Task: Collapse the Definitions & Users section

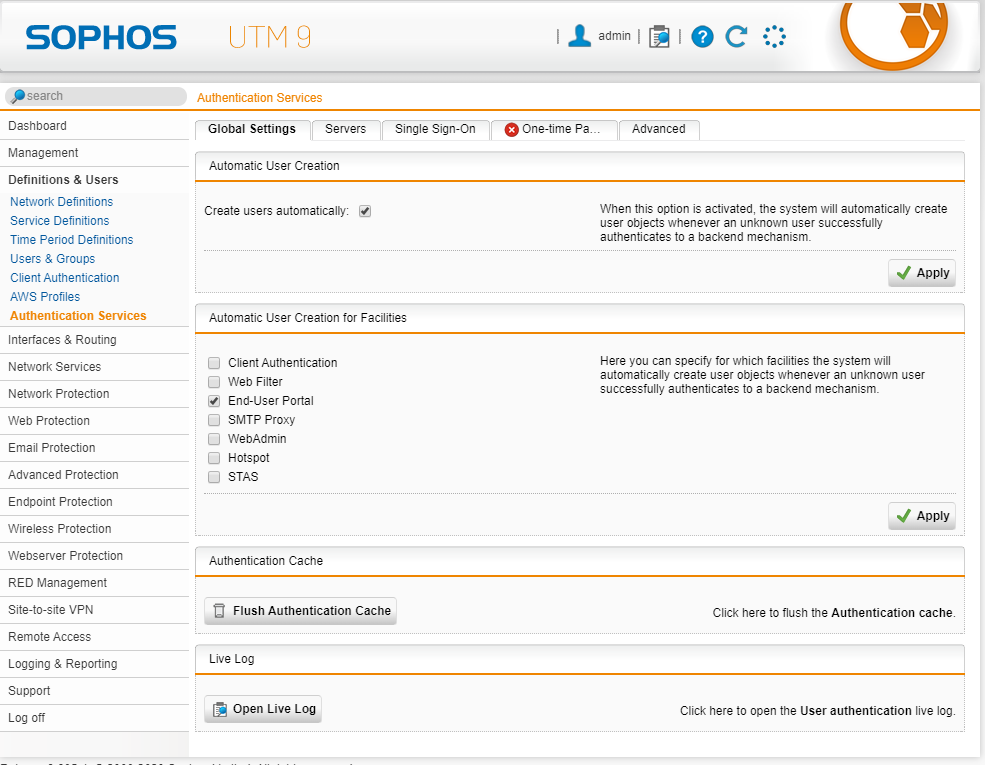Action: tap(63, 180)
